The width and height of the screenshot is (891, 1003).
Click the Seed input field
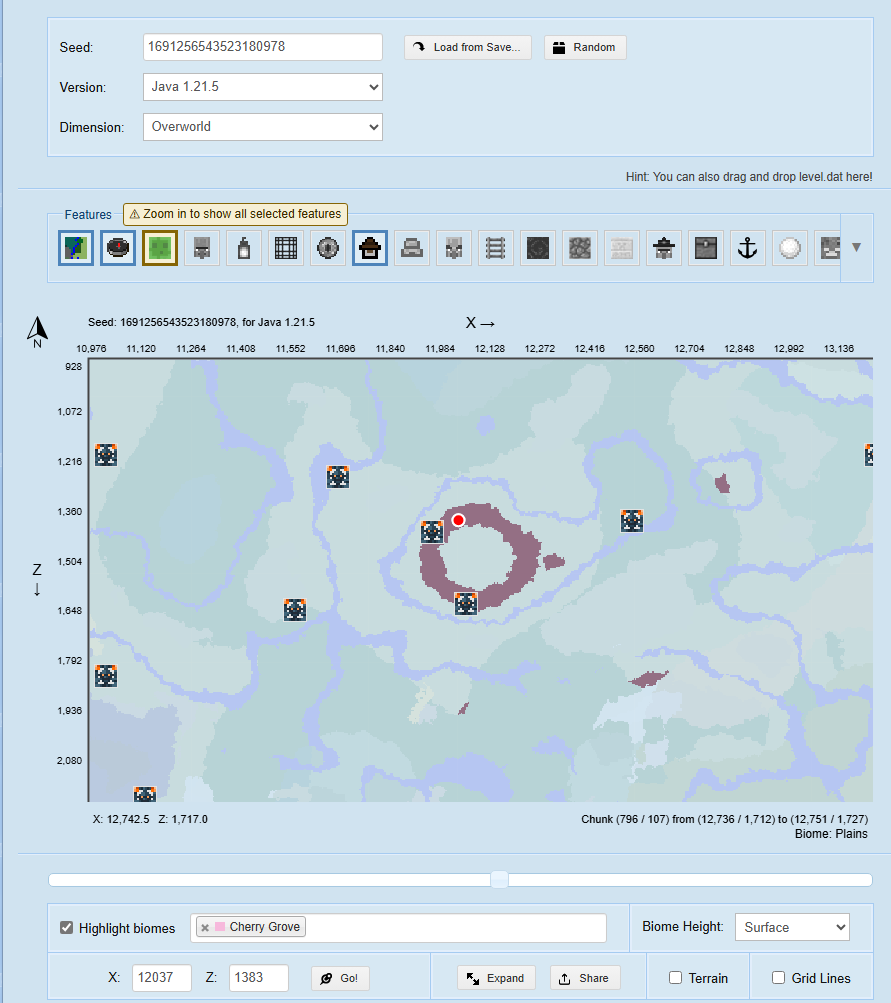(263, 47)
